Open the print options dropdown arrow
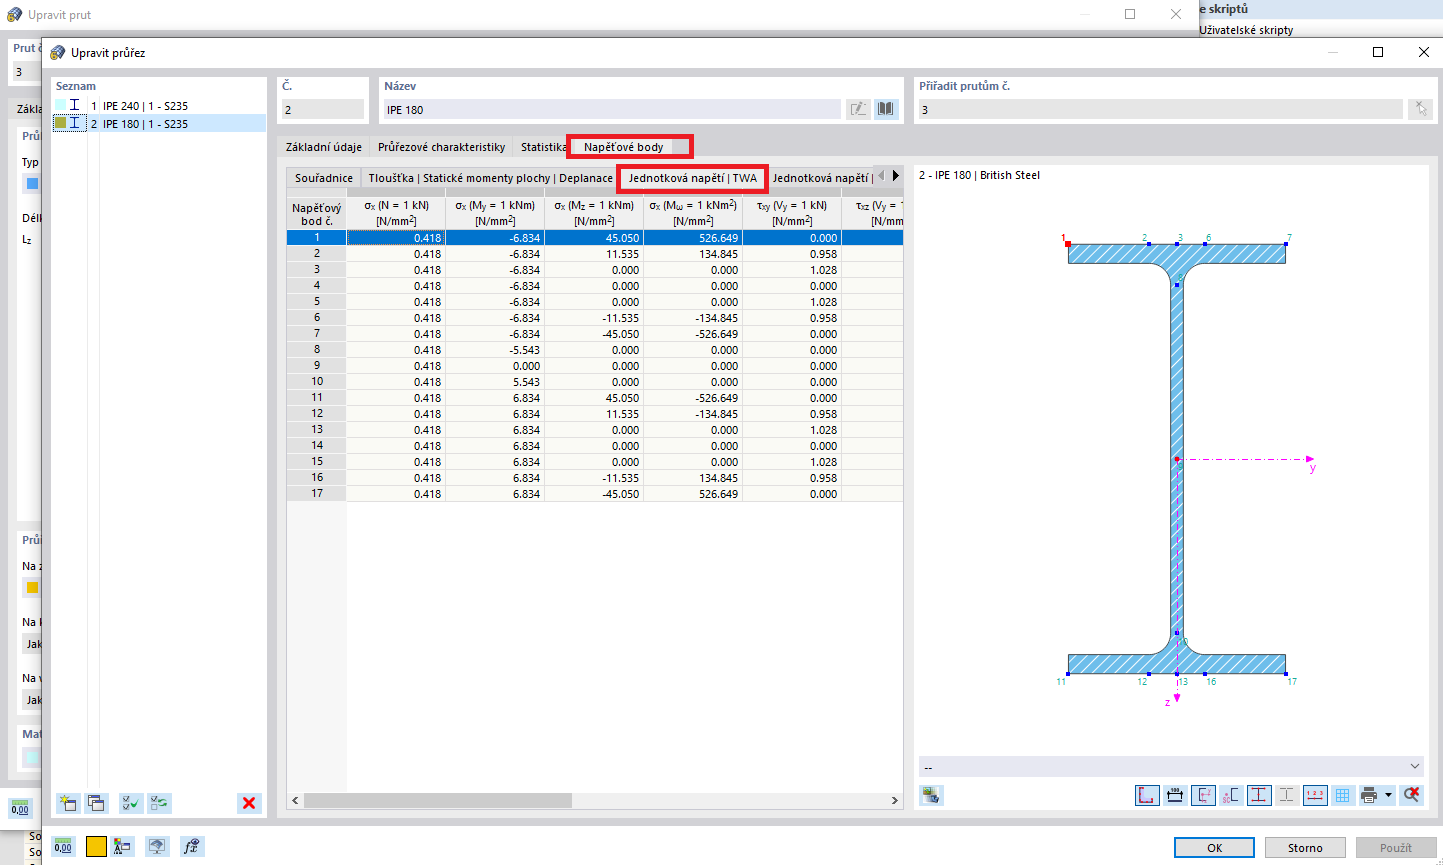Screen dimensions: 1443x865 pyautogui.click(x=1389, y=795)
